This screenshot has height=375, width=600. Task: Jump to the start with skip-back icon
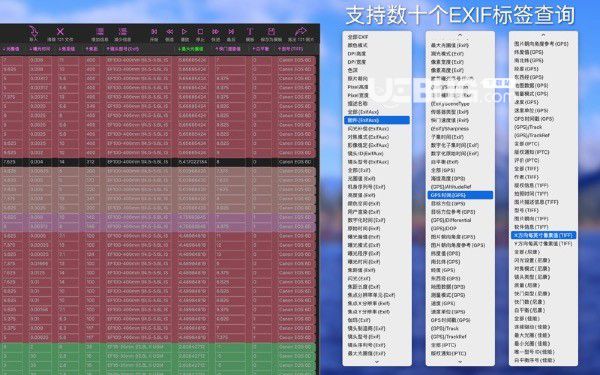coord(154,32)
